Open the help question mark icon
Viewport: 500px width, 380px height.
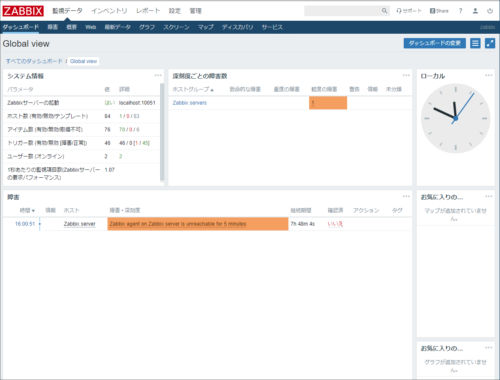[460, 11]
